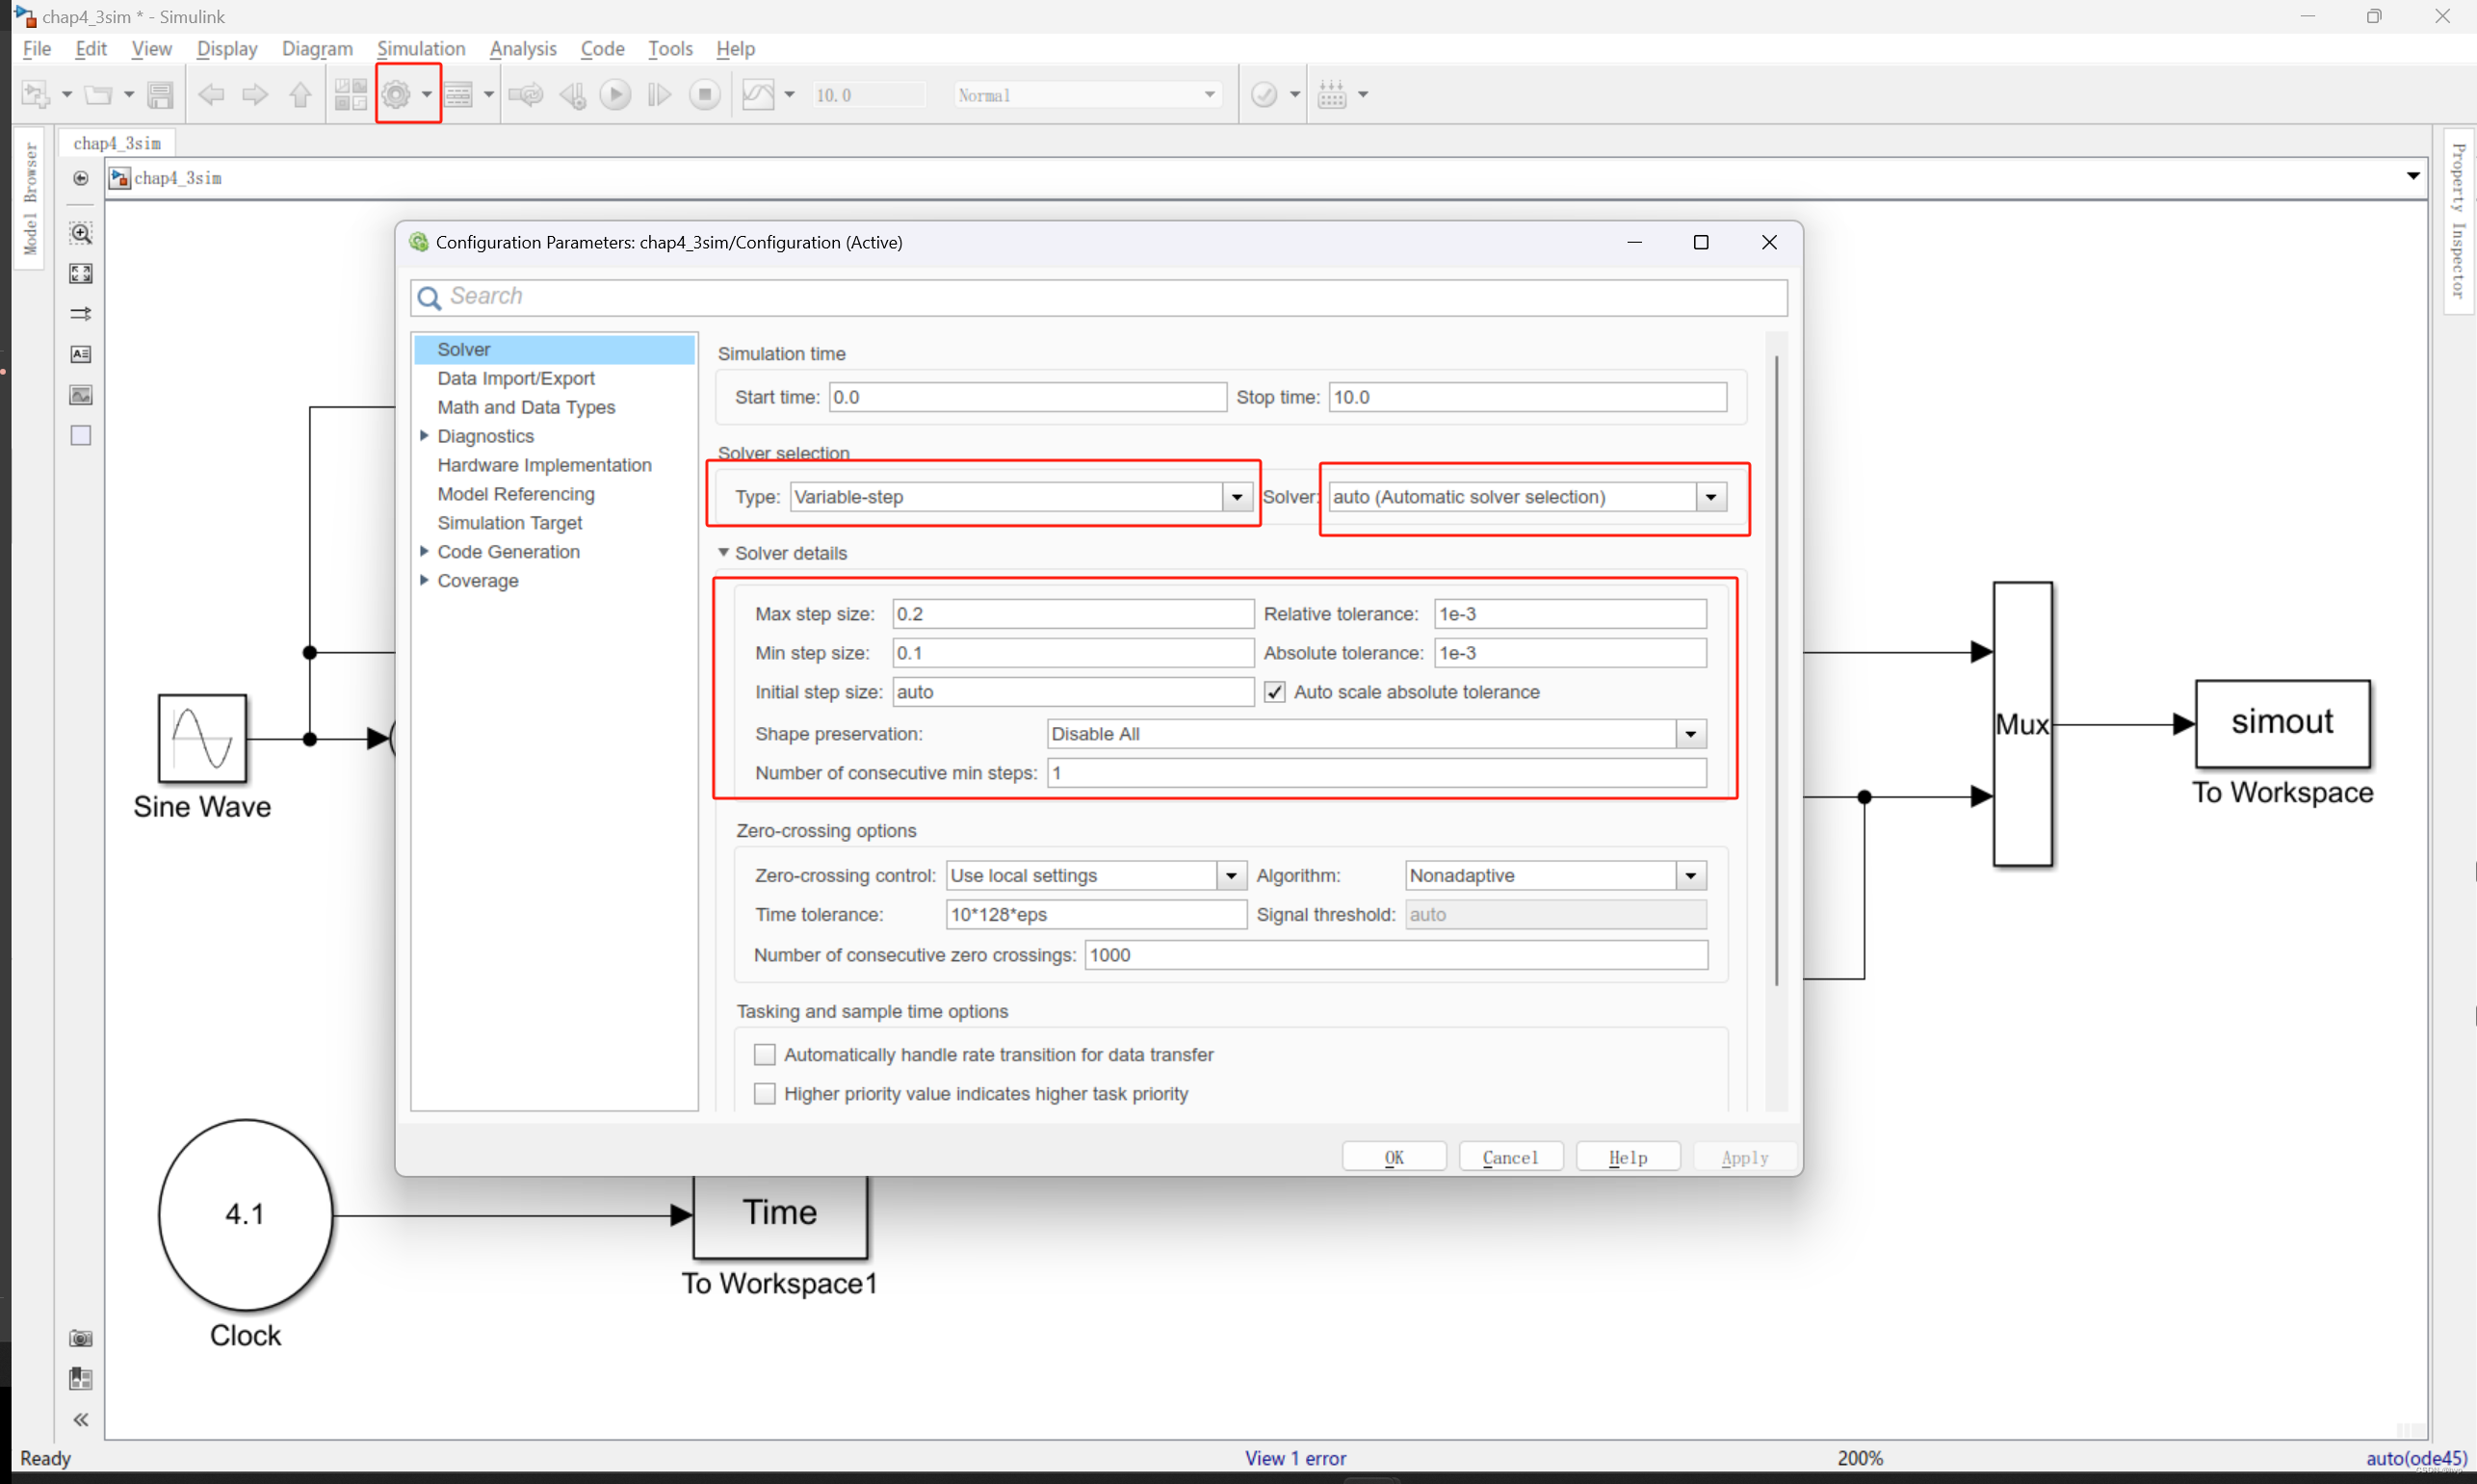Open the Library Browser icon
2477x1484 pixels.
(350, 95)
